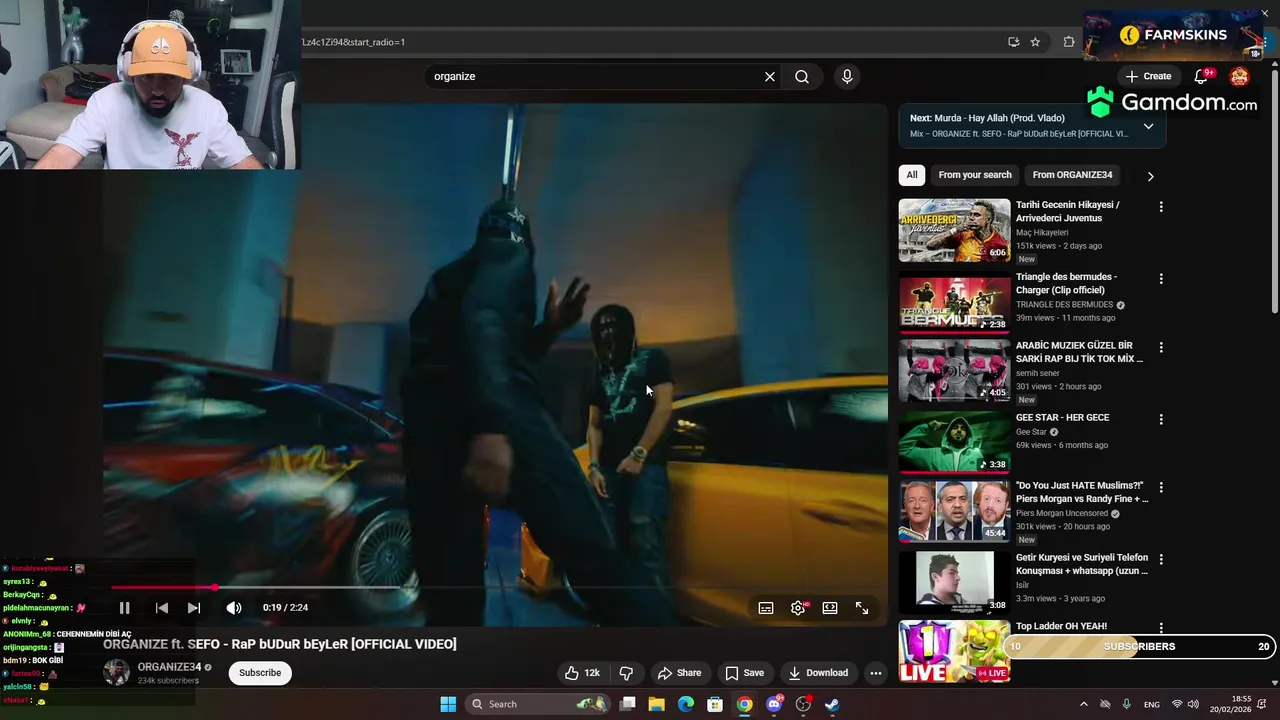Open more actions ellipsis below video
Viewport: 1280px width, 720px height.
coord(876,673)
